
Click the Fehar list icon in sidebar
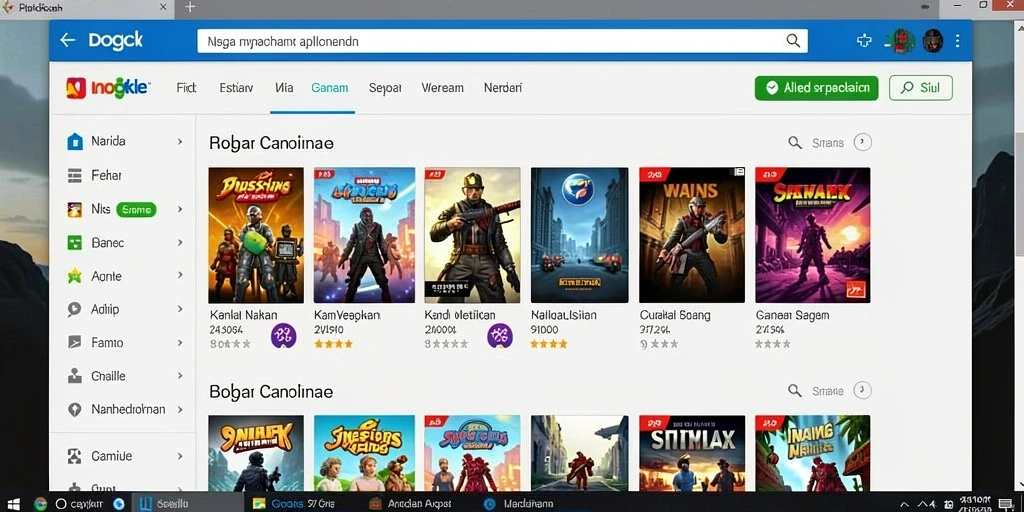point(75,175)
